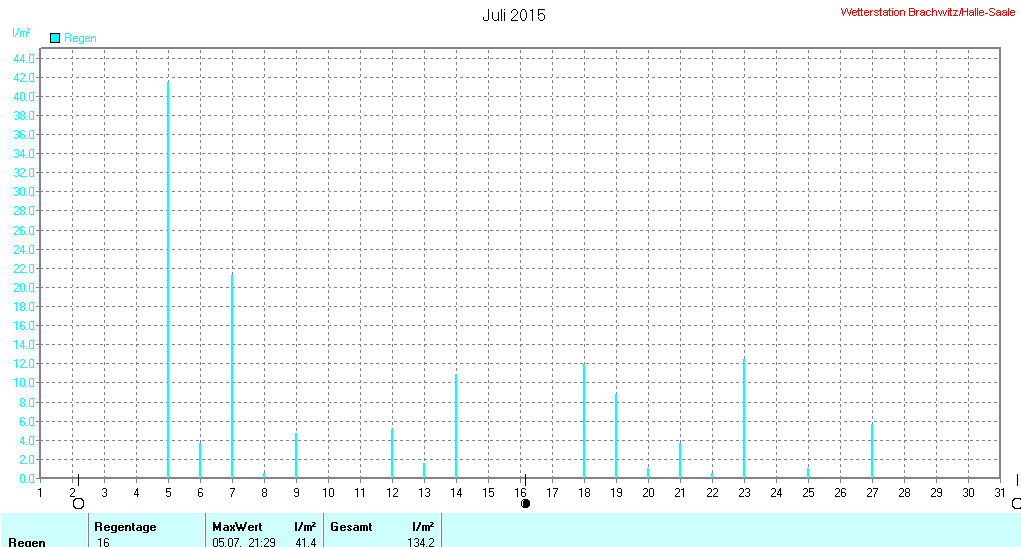Click the l/m² unit label above the y-axis
Viewport: 1021px width, 547px height.
pos(20,33)
